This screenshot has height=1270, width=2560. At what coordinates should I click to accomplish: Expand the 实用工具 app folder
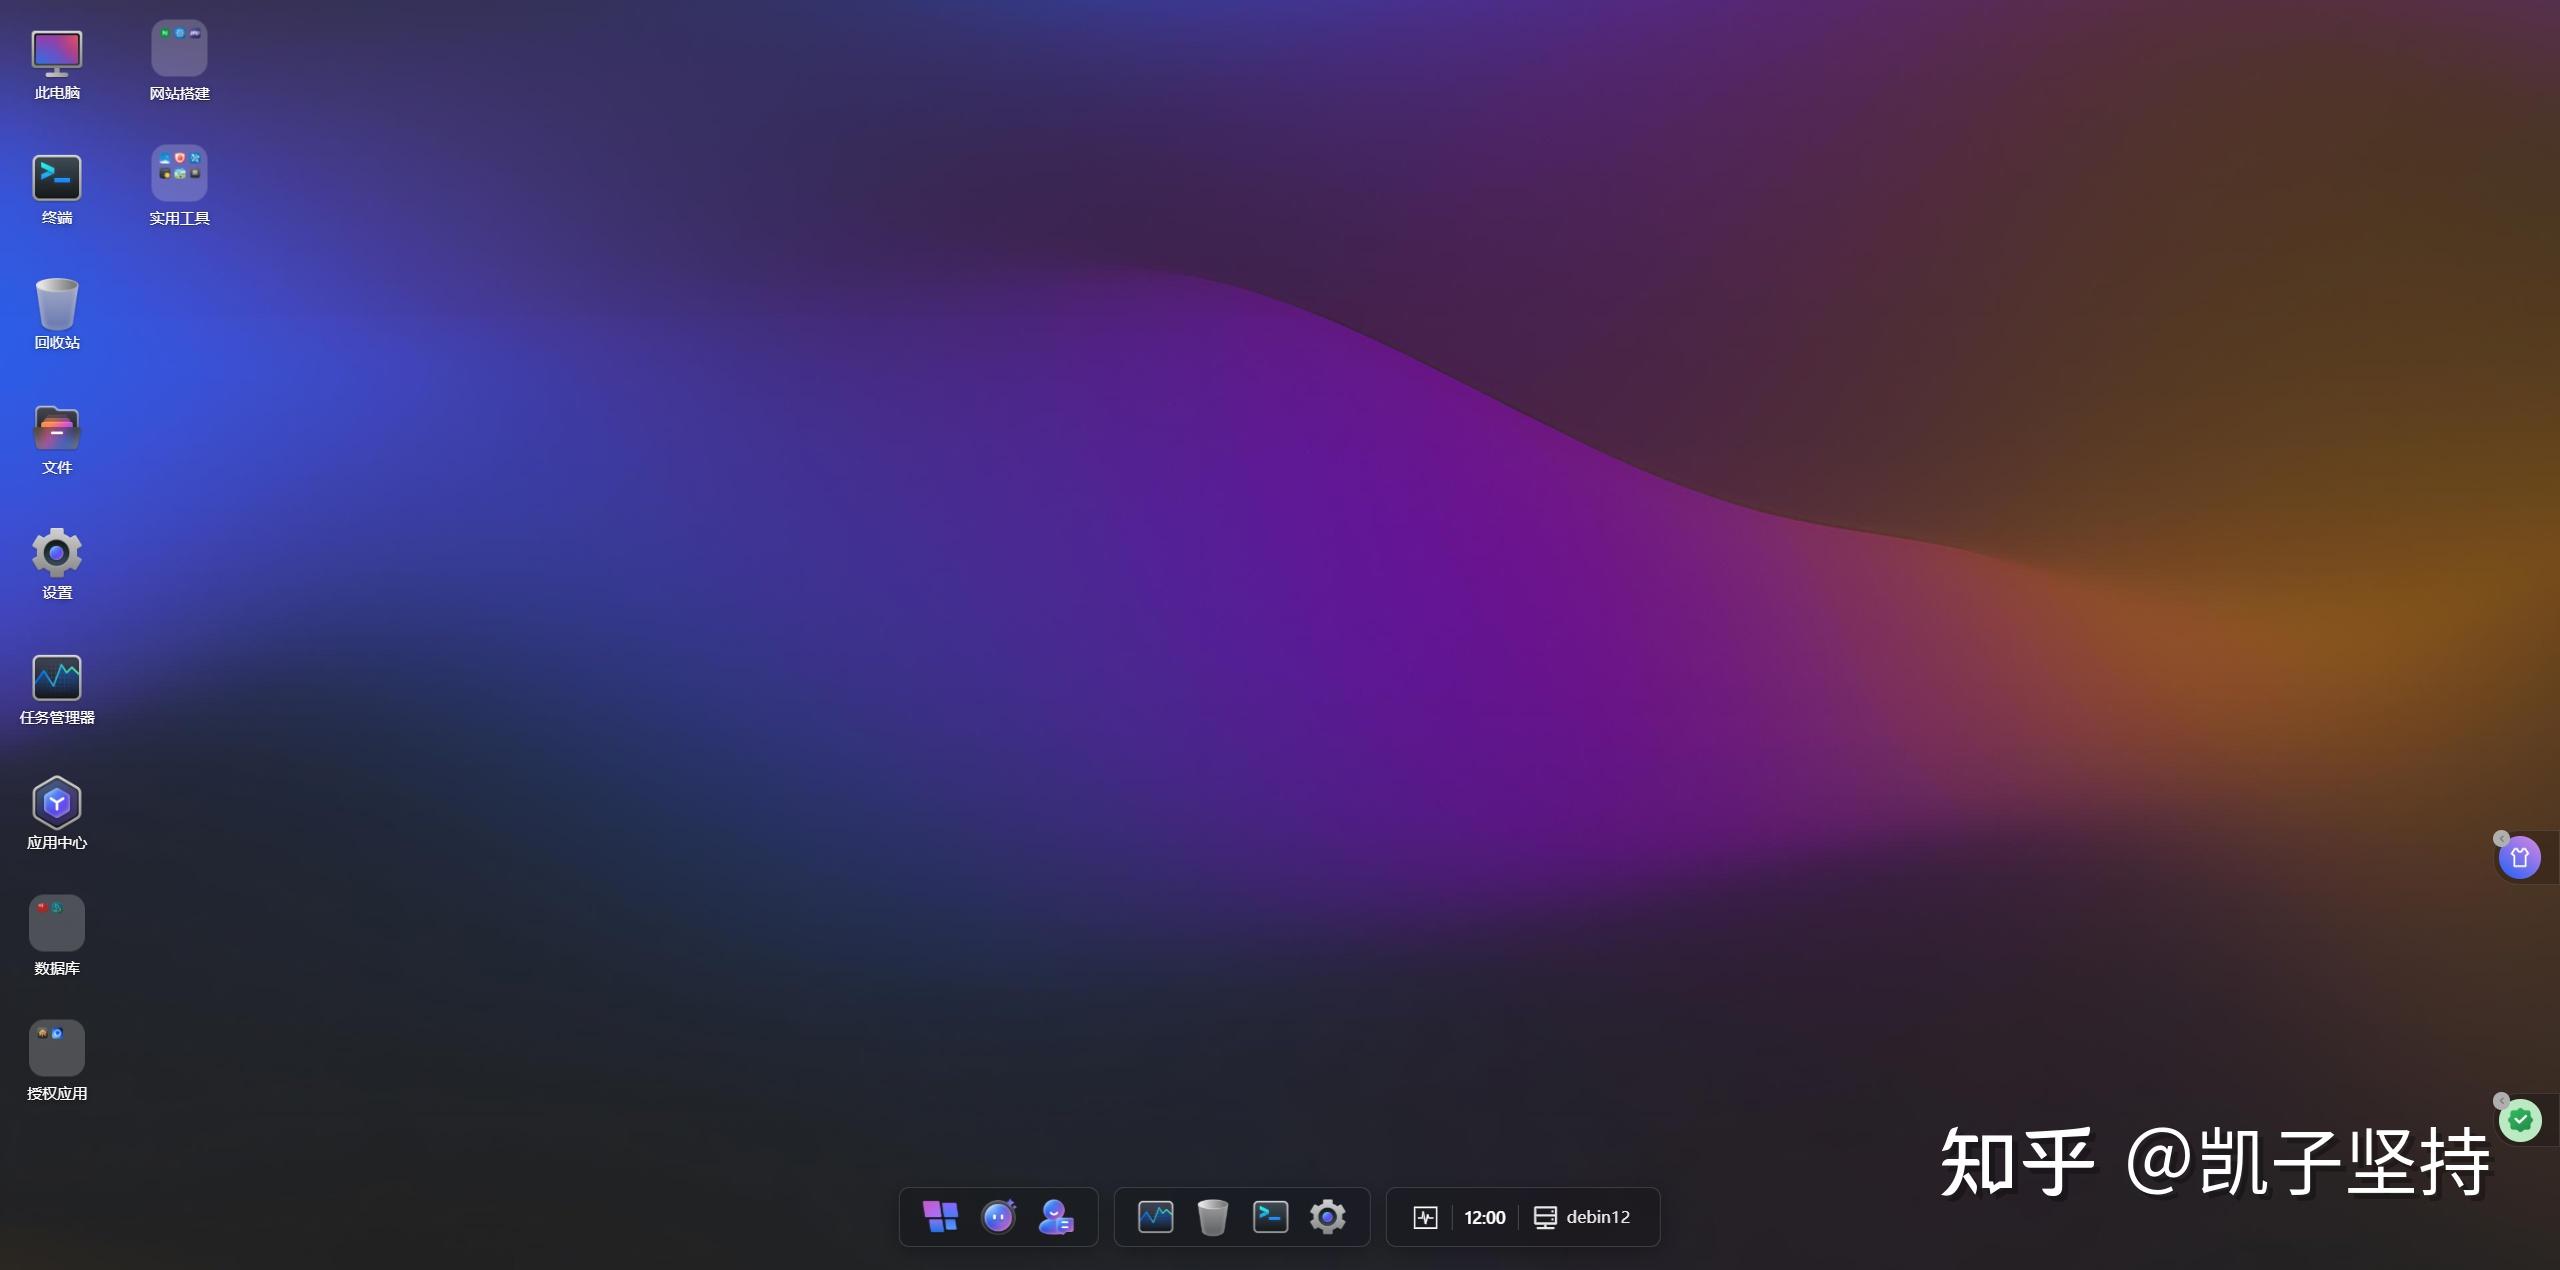179,173
